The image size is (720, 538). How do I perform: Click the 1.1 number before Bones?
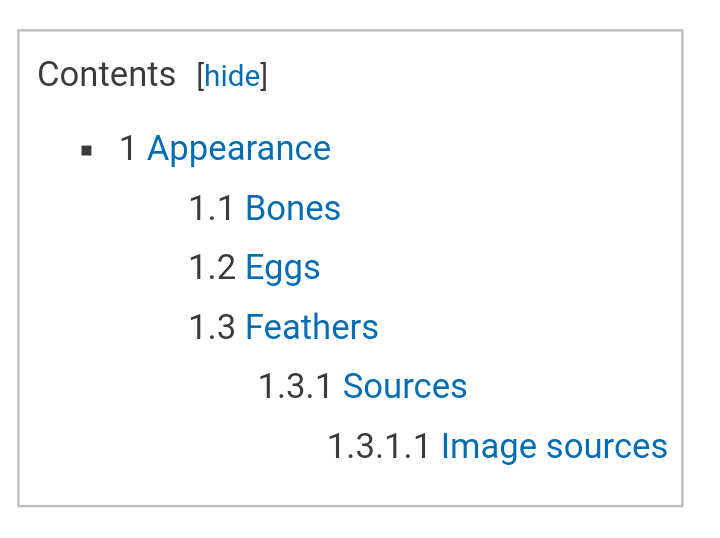pos(212,208)
